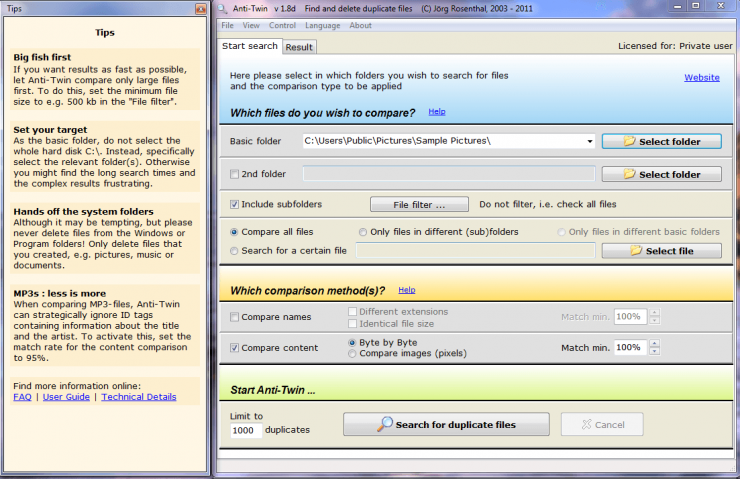Screen dimensions: 740x479
Task: Click the folder icon on the Select file button
Action: click(636, 251)
